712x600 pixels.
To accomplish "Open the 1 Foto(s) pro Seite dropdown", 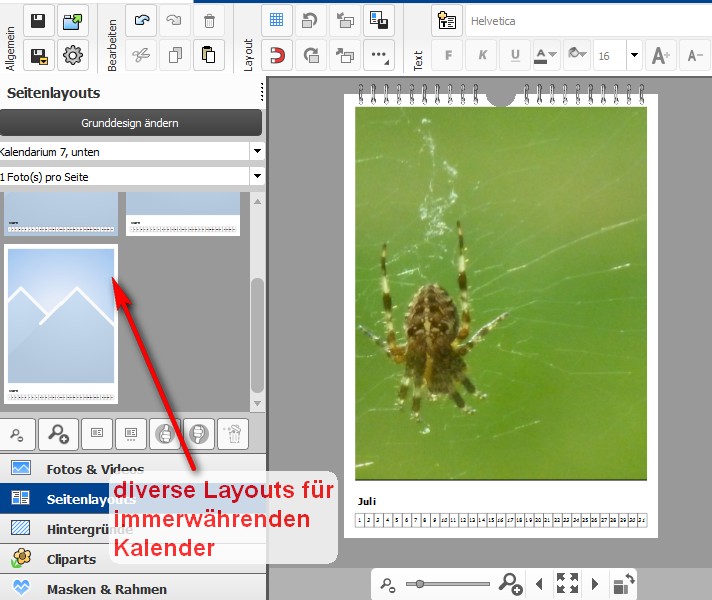I will click(x=256, y=176).
